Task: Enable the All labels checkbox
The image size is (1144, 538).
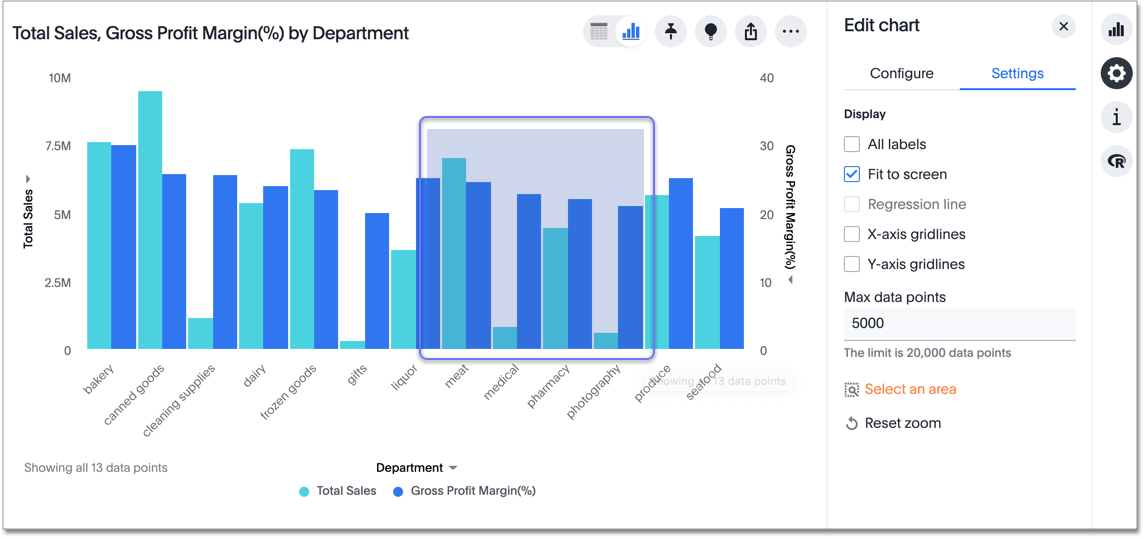Action: tap(852, 144)
